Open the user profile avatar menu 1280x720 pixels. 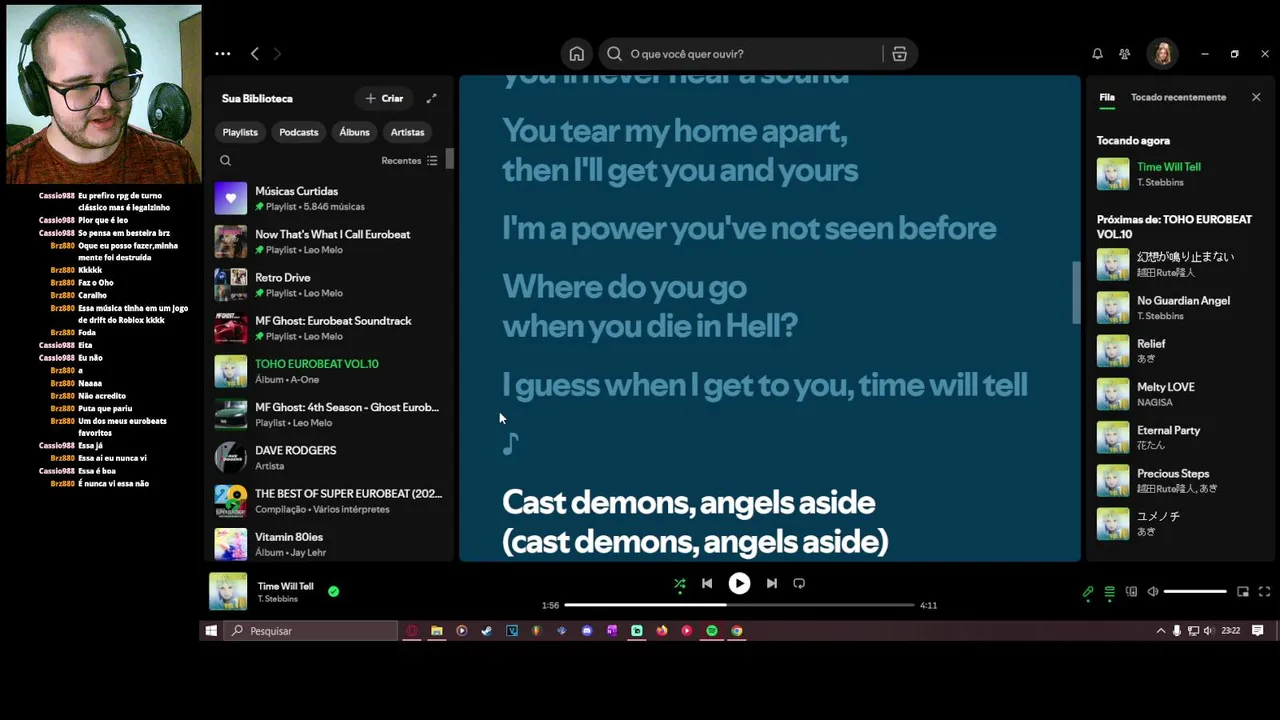pyautogui.click(x=1163, y=54)
